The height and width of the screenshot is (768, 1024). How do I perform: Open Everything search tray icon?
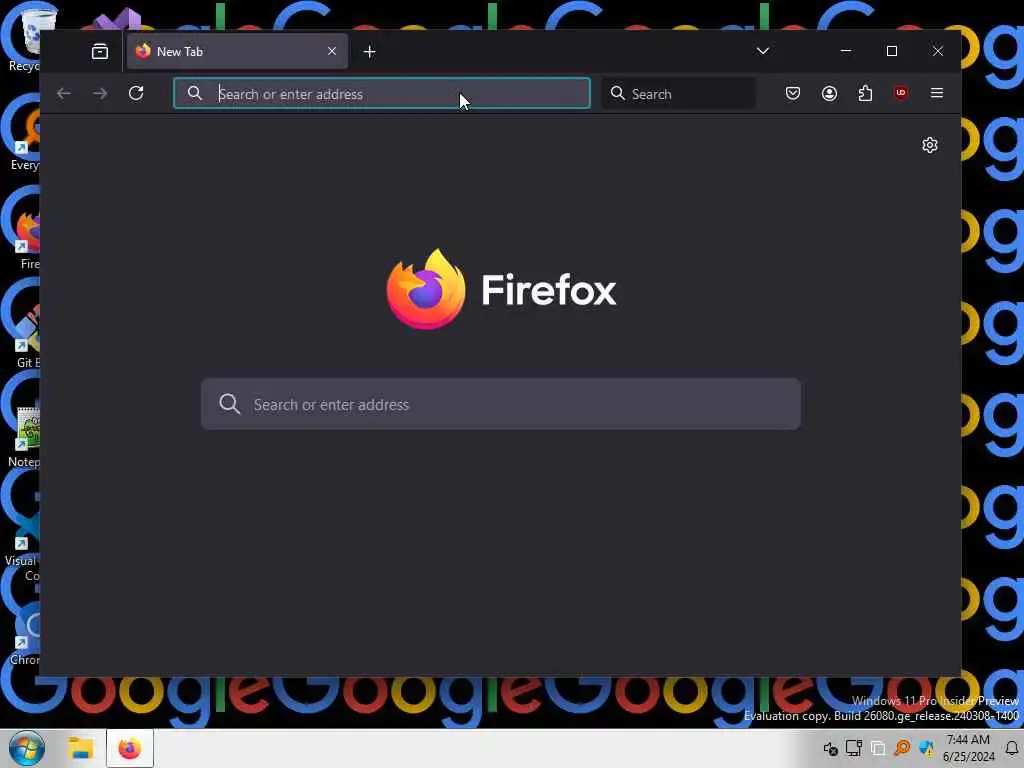(x=902, y=748)
